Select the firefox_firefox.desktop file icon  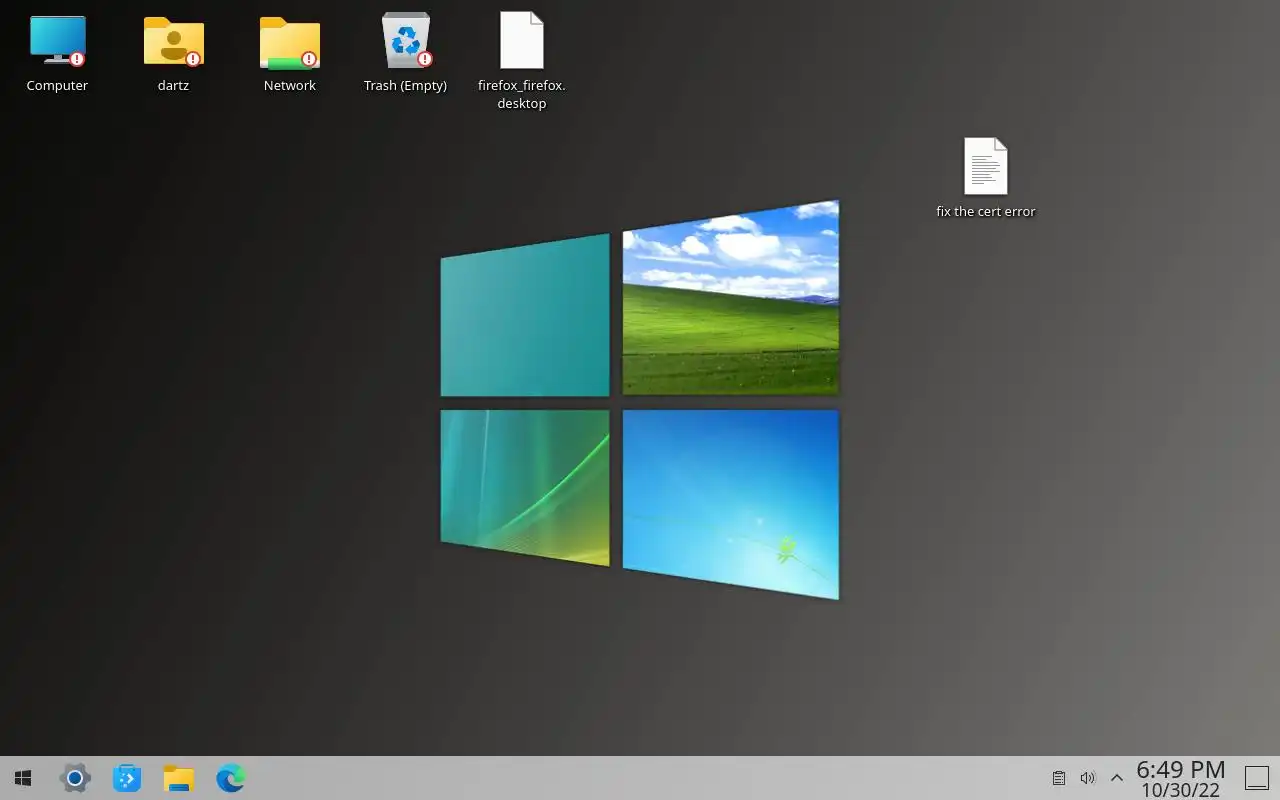(521, 40)
